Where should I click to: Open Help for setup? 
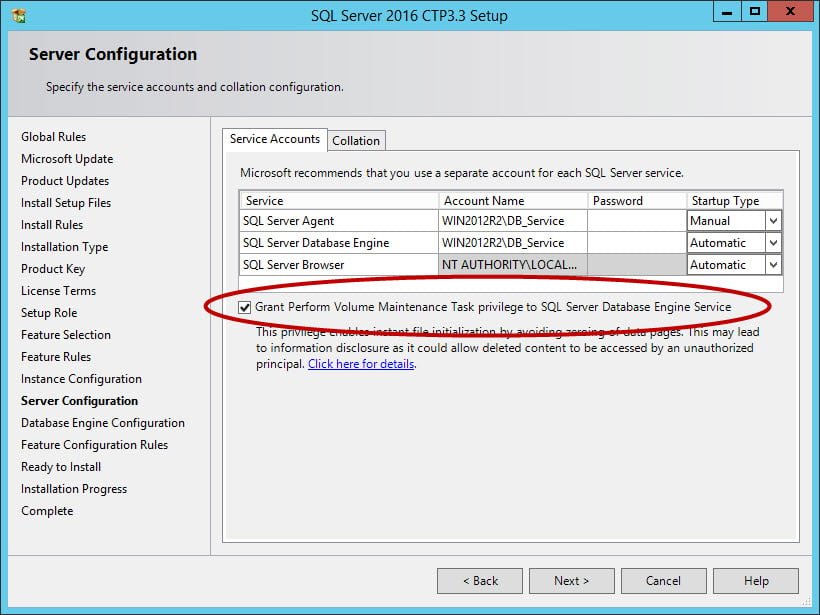(x=756, y=581)
